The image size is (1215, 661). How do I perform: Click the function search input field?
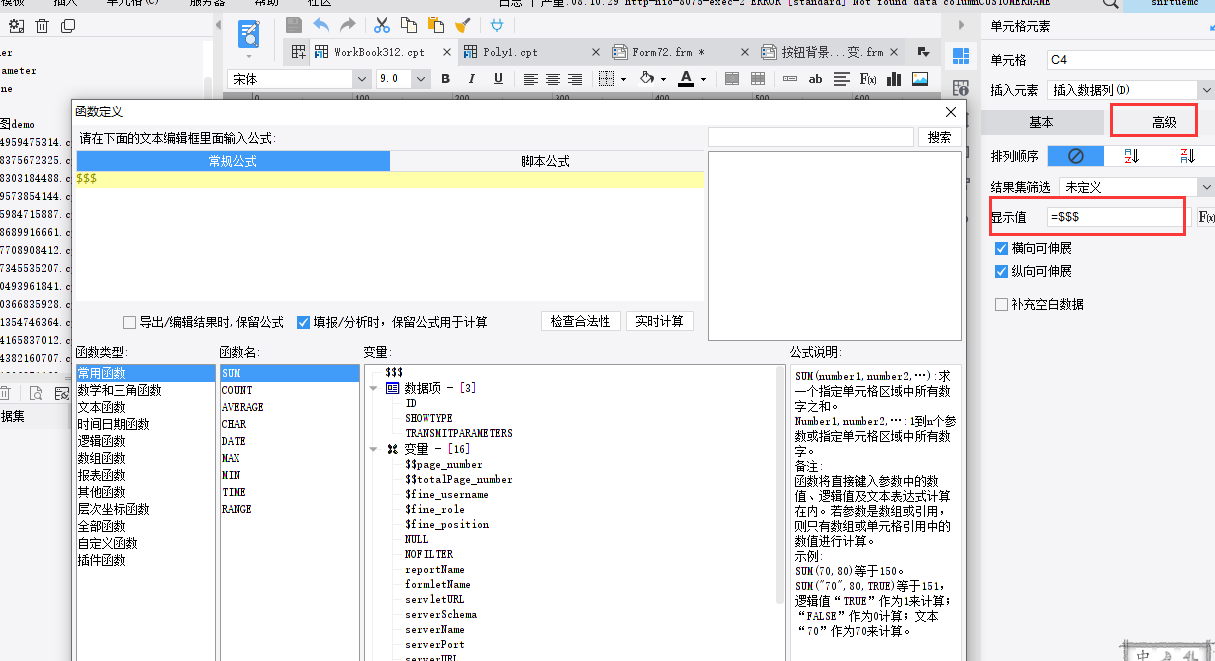[x=811, y=137]
